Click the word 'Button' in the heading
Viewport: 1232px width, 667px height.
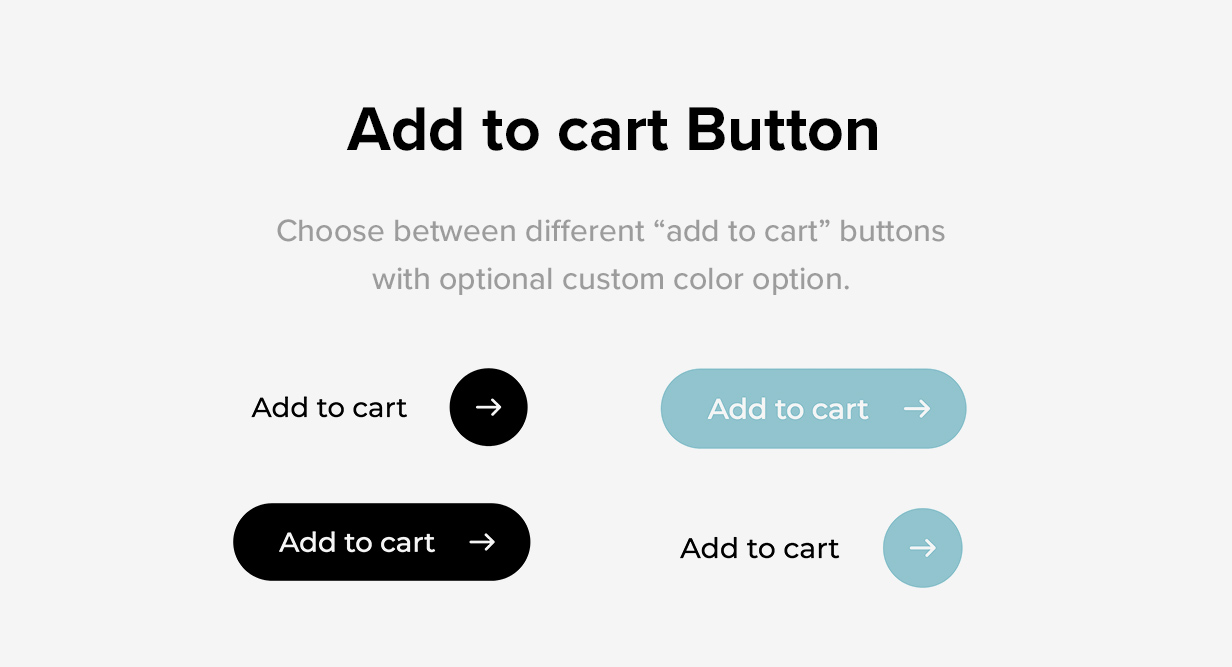pos(782,130)
